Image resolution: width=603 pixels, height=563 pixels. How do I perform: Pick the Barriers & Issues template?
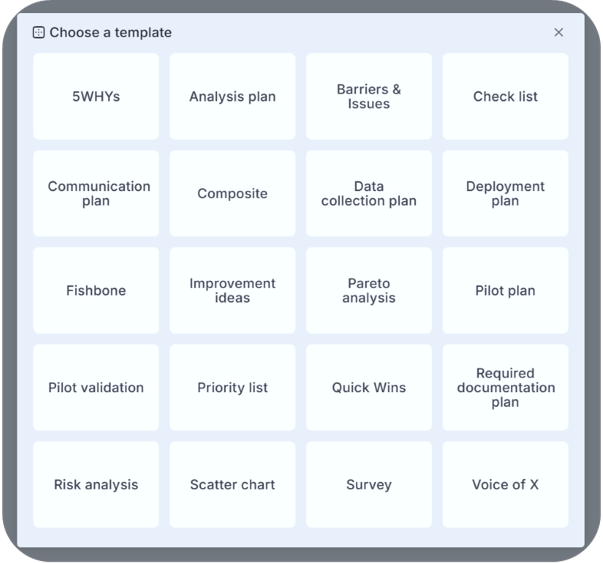coord(369,97)
